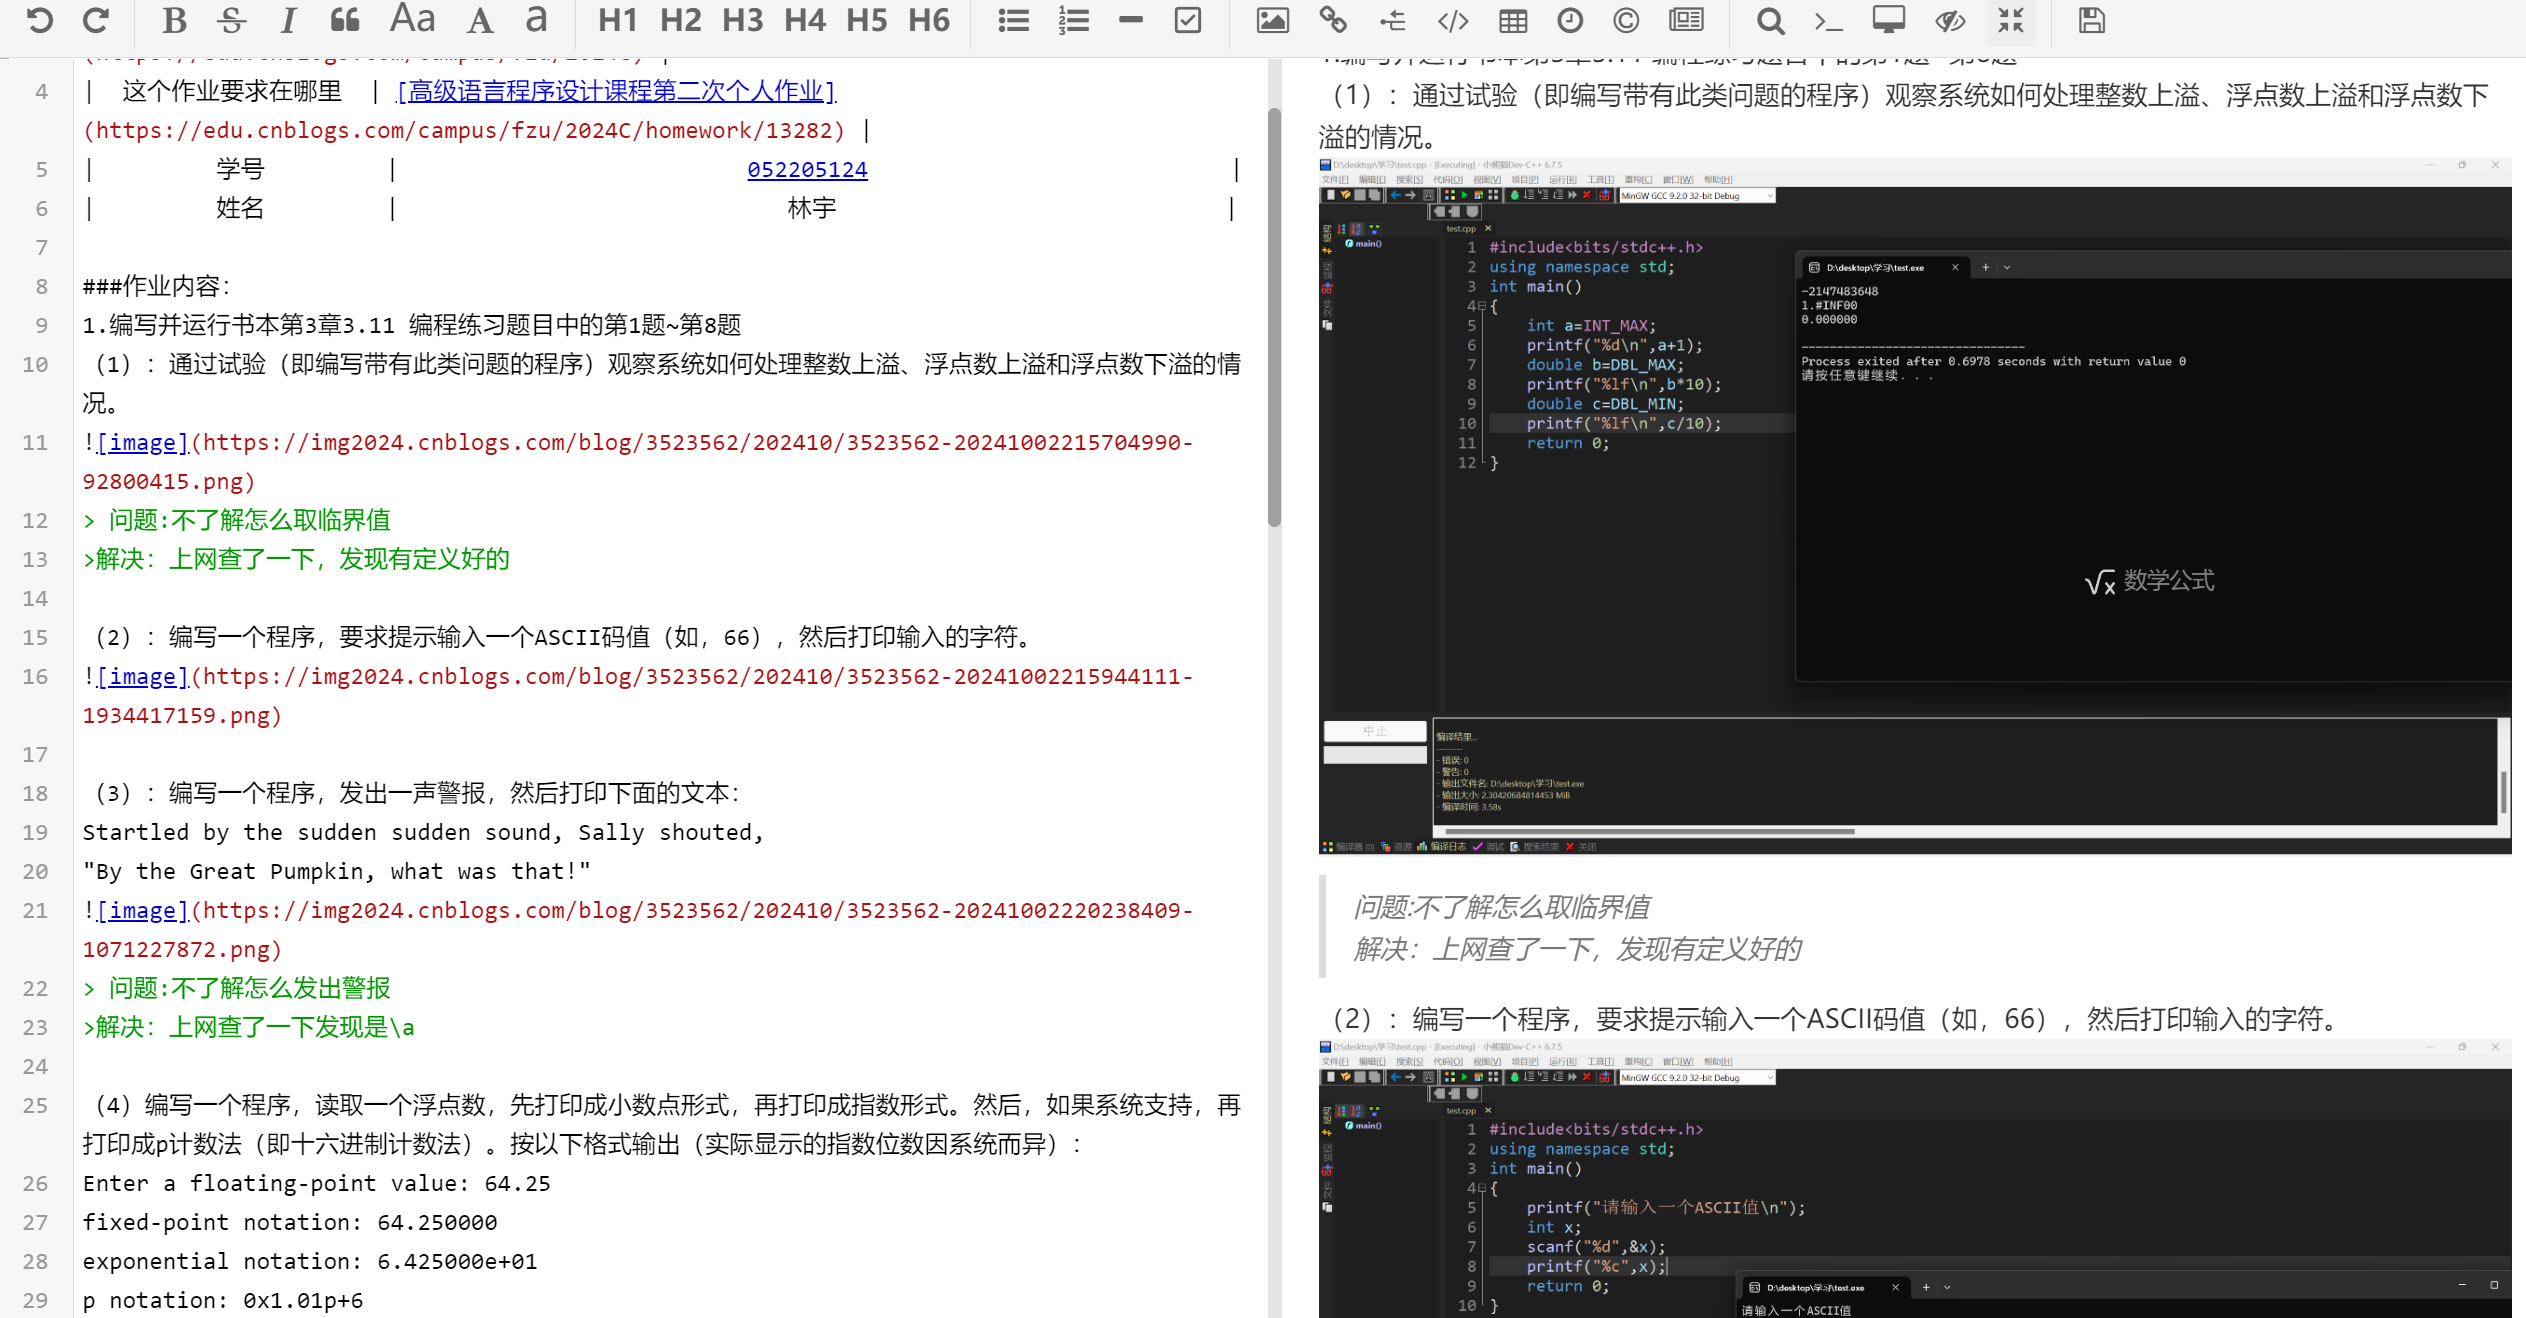Screen dimensions: 2526x1318
Task: Click the newspaper page icon
Action: [1686, 20]
